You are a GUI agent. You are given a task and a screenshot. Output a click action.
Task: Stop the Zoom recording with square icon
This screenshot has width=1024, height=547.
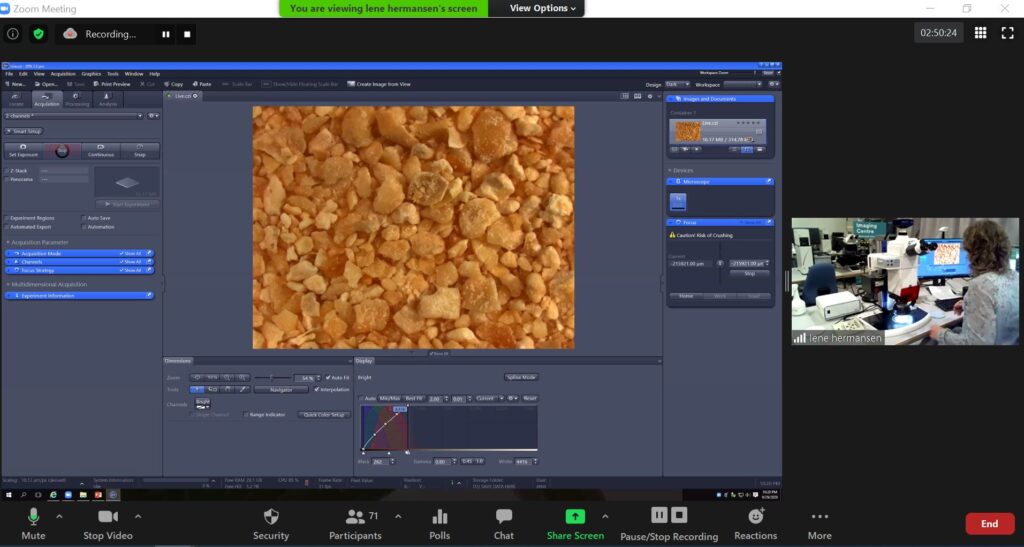coord(188,33)
